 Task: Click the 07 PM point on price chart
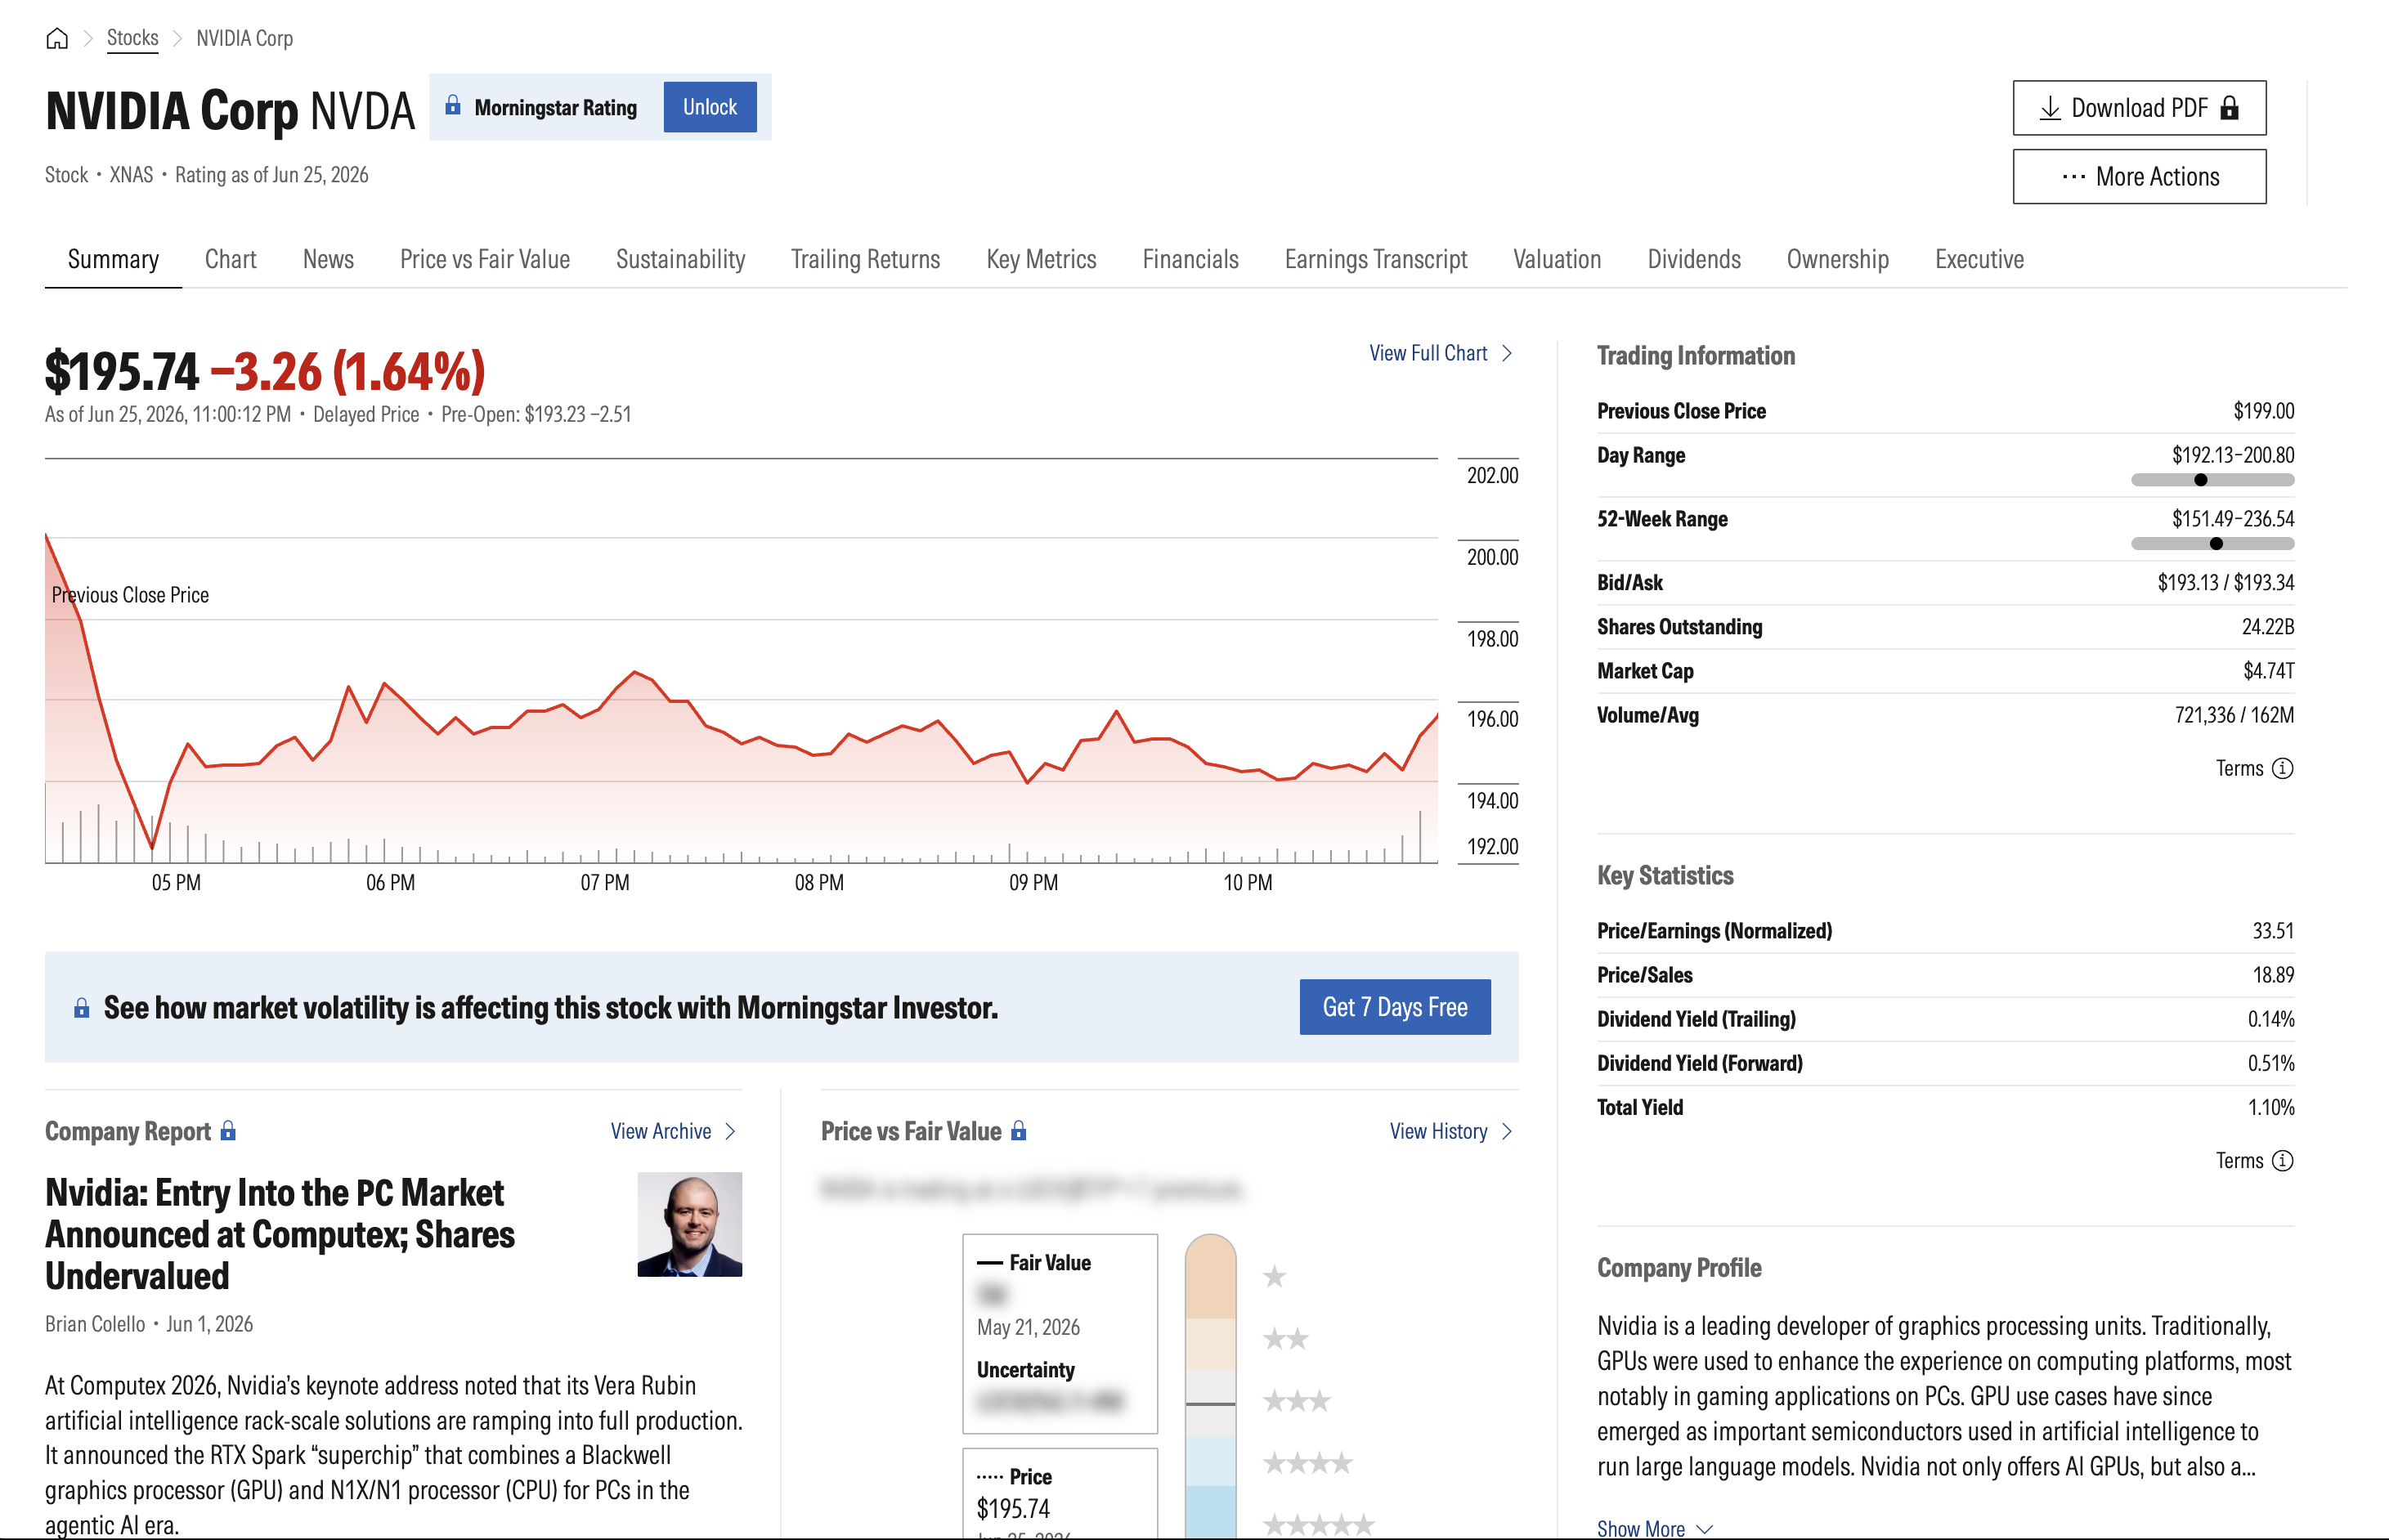[605, 883]
